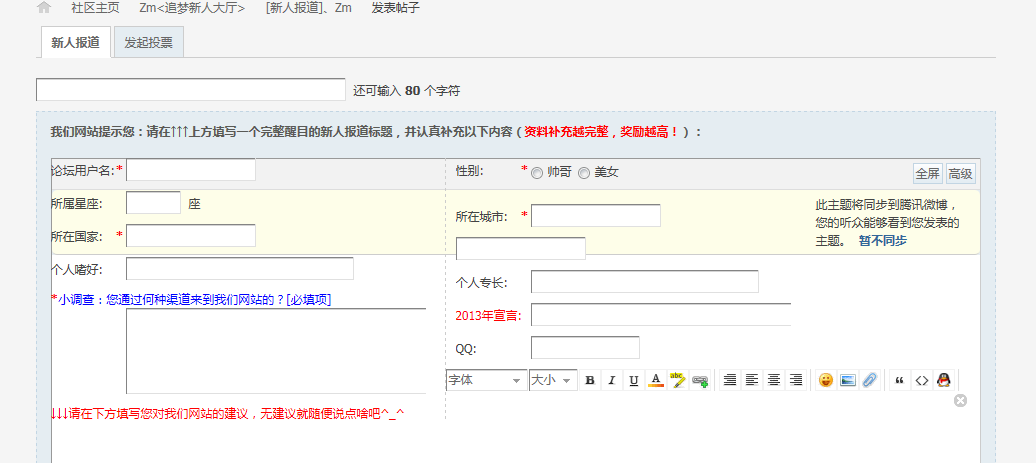Select 美女 gender option
1036x463 pixels.
(583, 173)
